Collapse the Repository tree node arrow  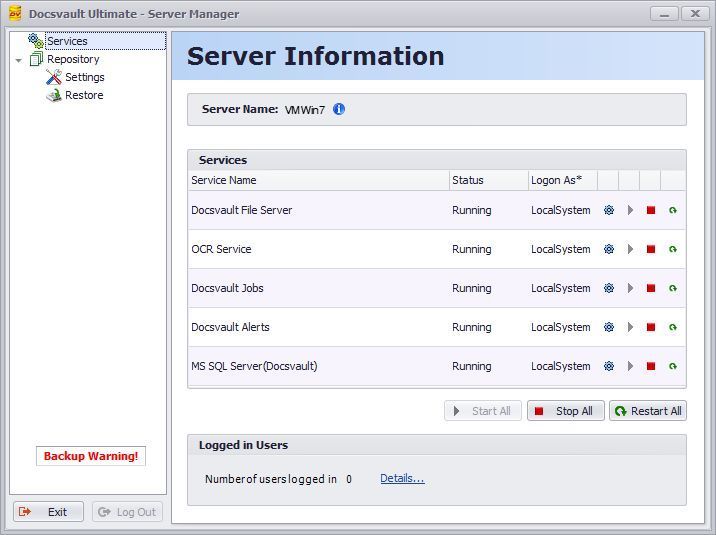(x=19, y=60)
